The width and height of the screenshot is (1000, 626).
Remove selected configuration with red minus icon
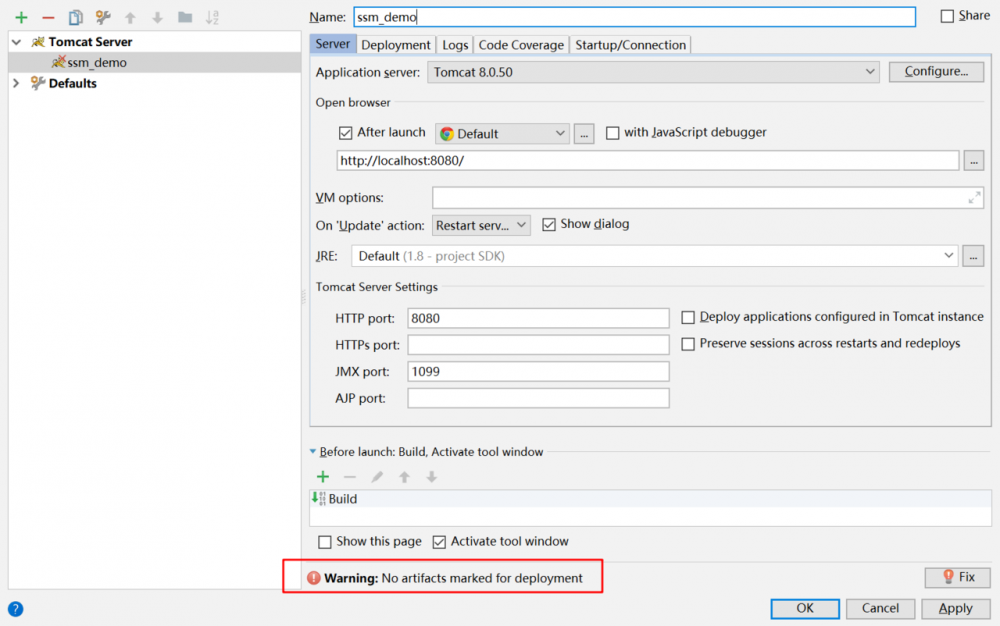[x=48, y=17]
